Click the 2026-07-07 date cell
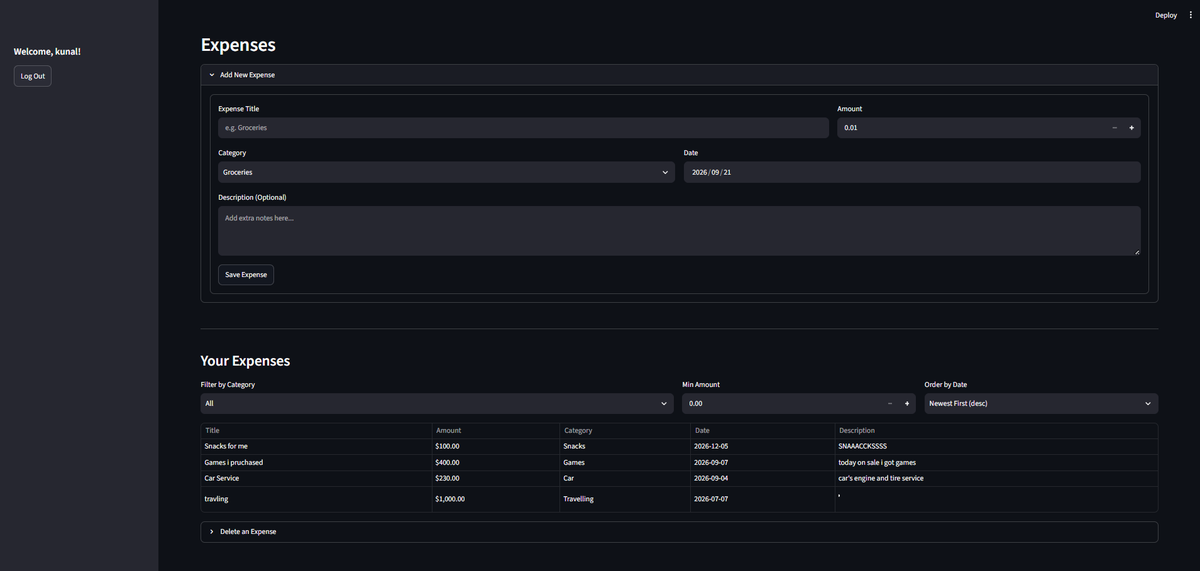1200x571 pixels. (x=762, y=498)
